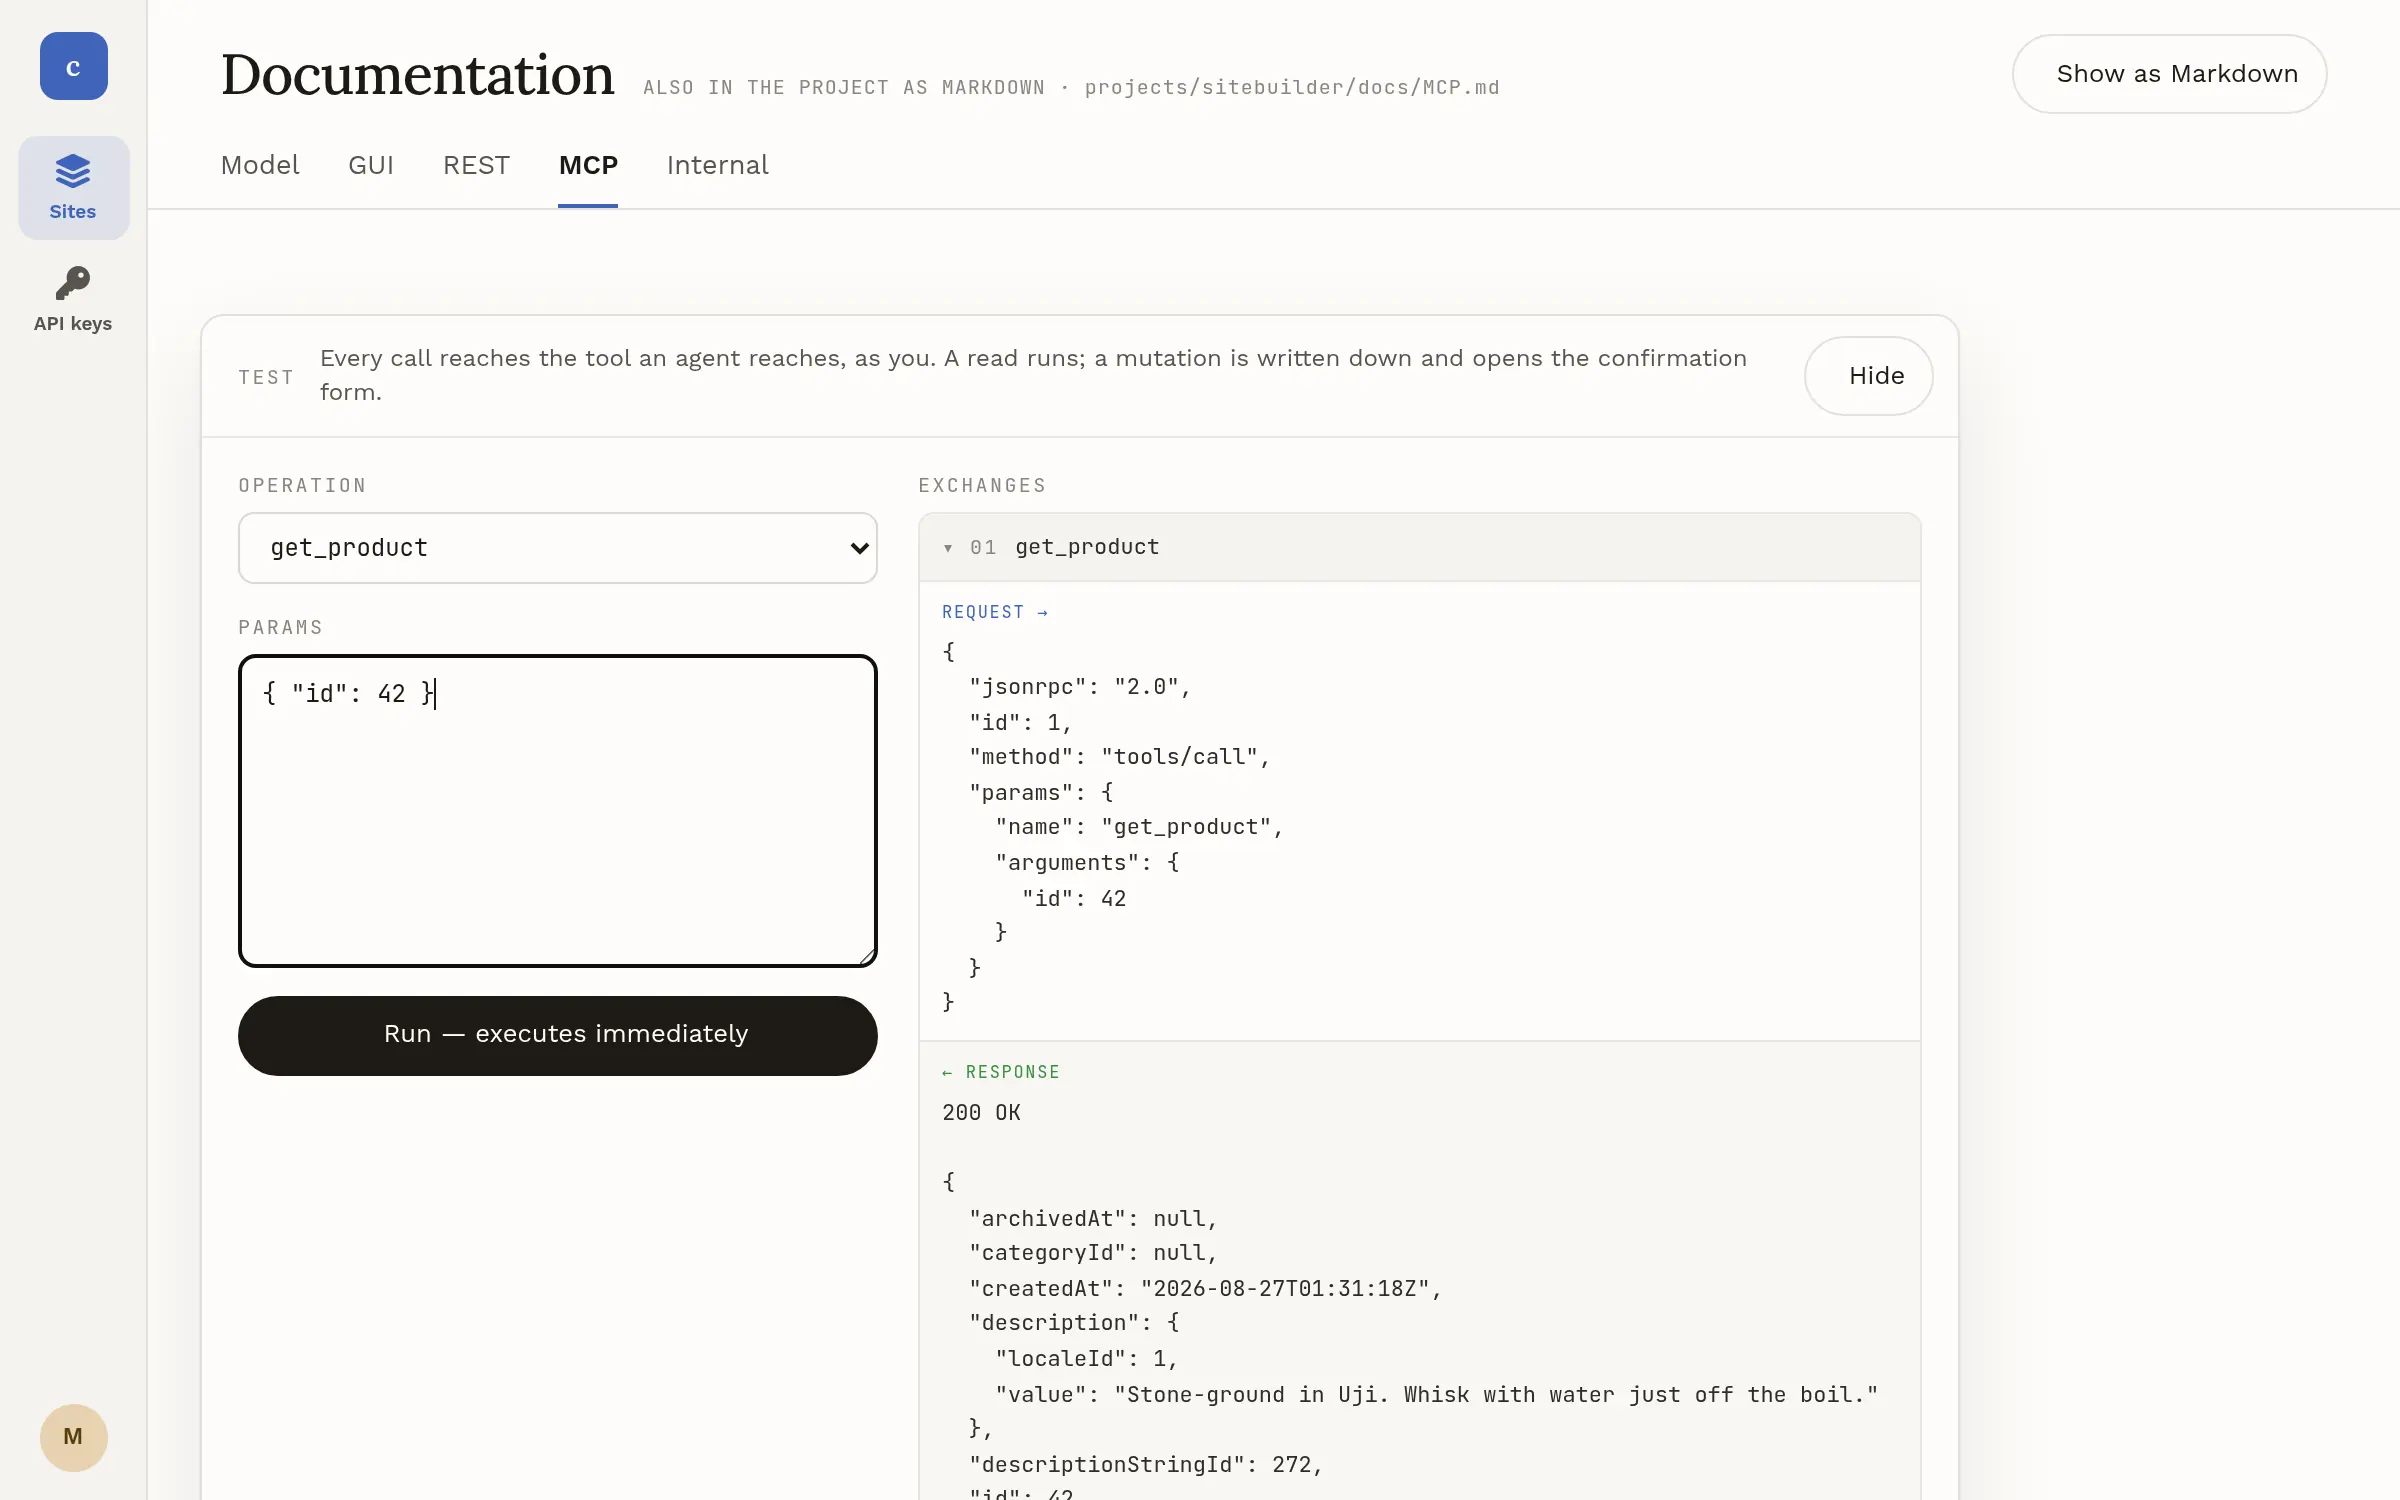Switch to the REST tab
This screenshot has height=1500, width=2400.
coord(476,165)
